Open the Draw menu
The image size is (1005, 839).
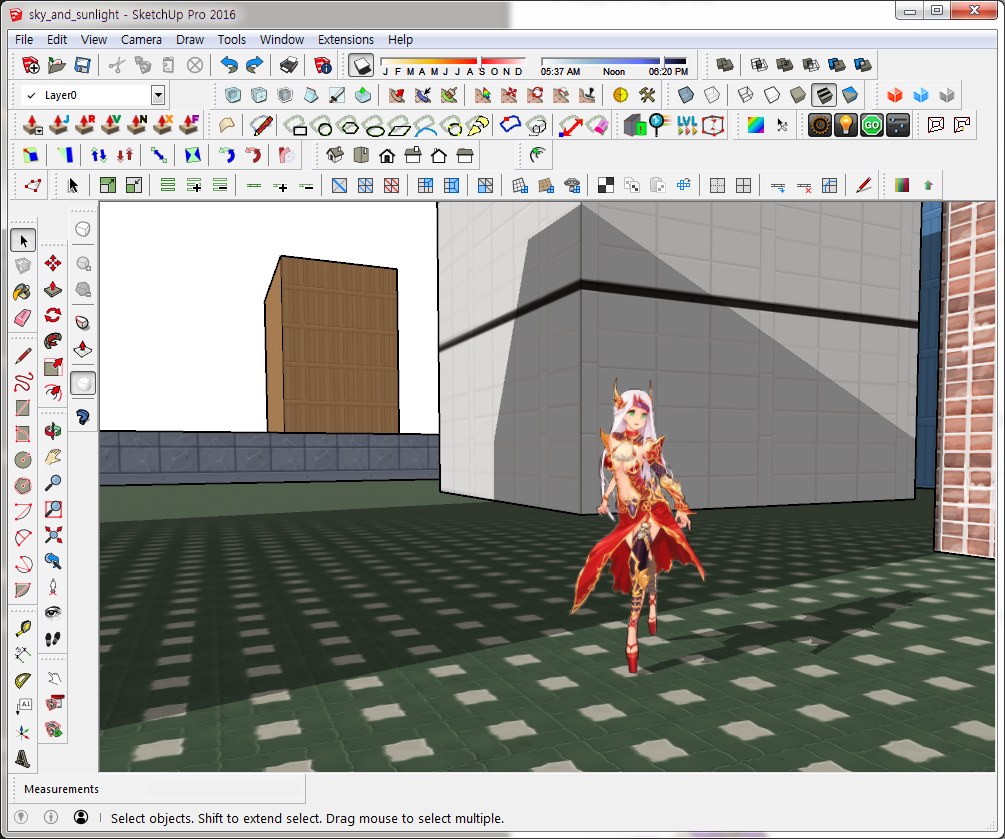(190, 40)
